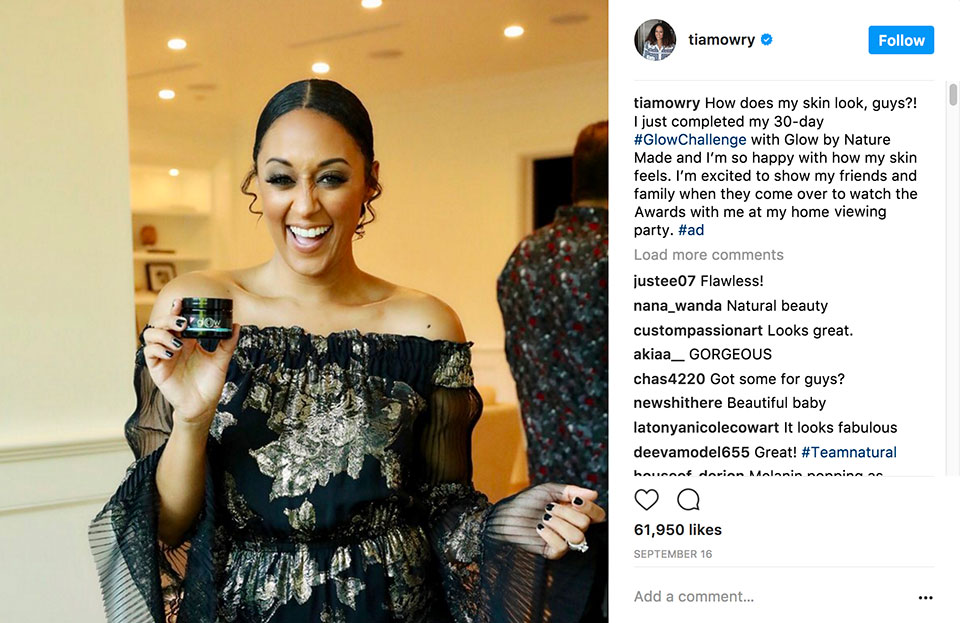Open the #Teamnatural hashtag link
The width and height of the screenshot is (960, 623).
coord(849,452)
